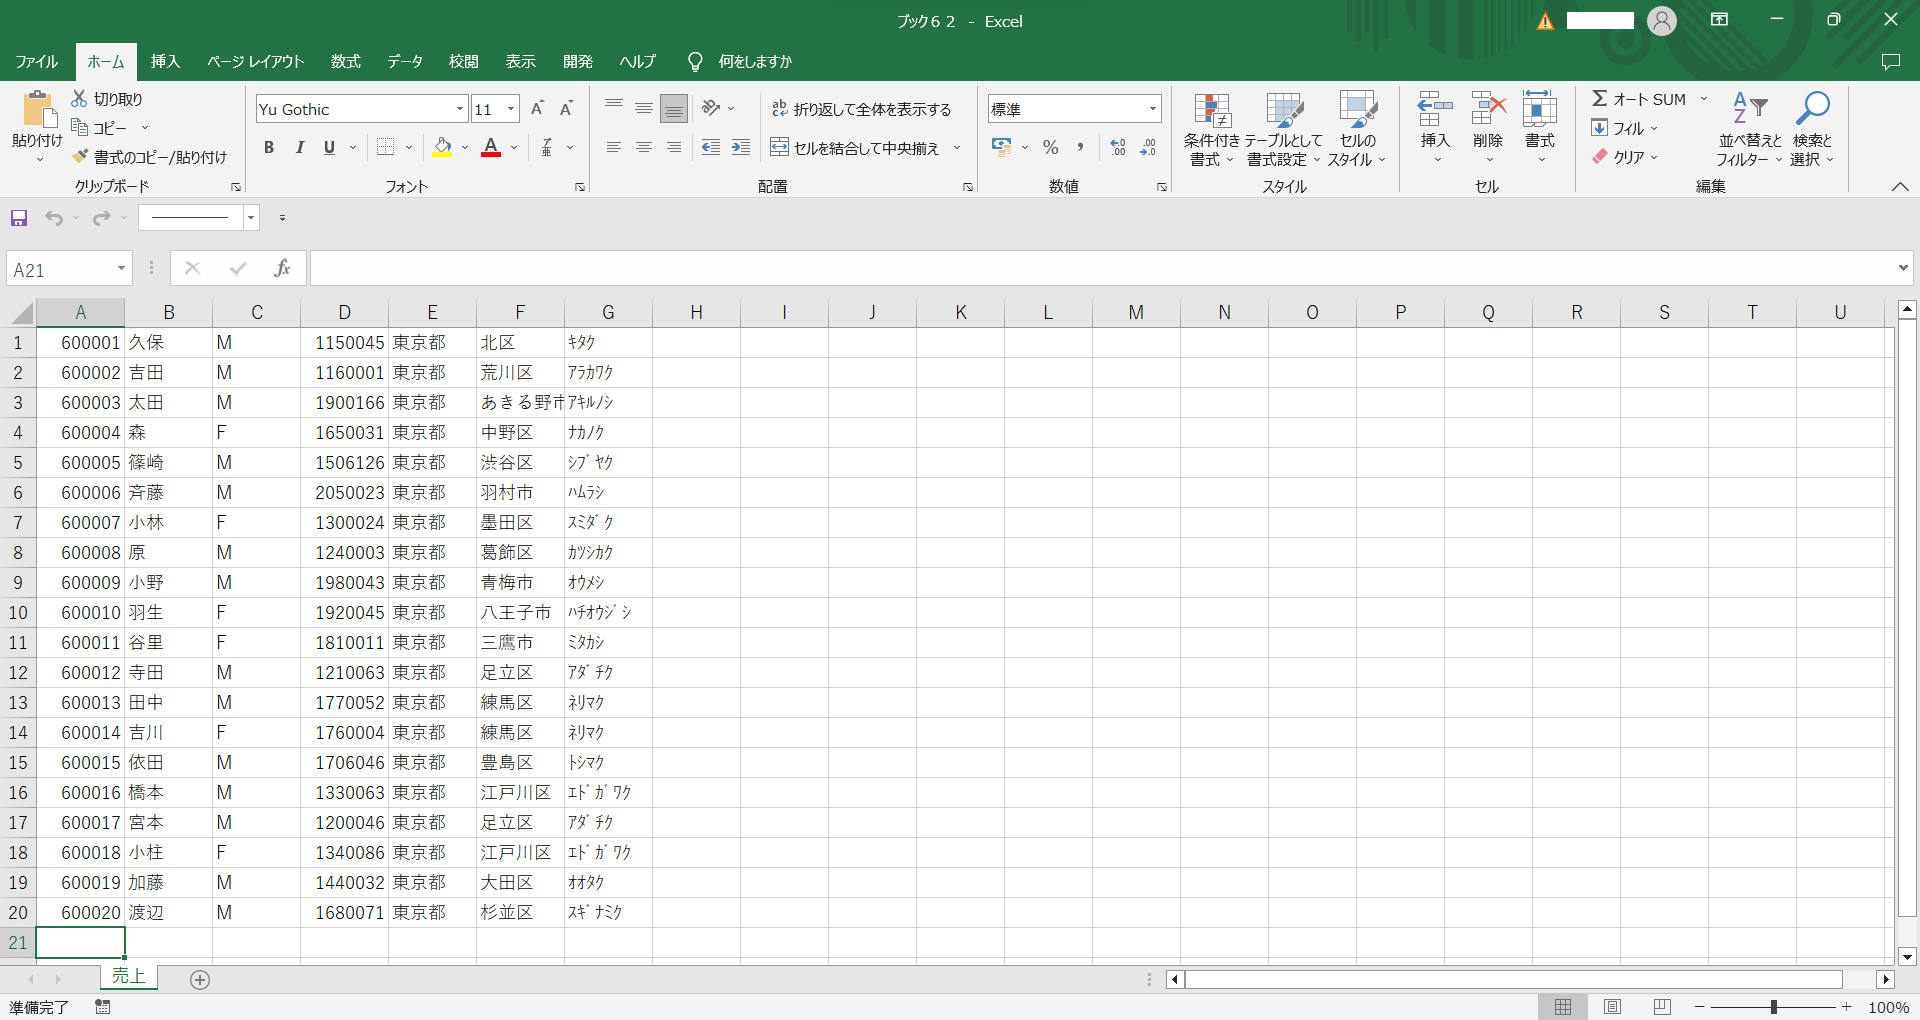Decrease font size with small A icon

pyautogui.click(x=566, y=109)
